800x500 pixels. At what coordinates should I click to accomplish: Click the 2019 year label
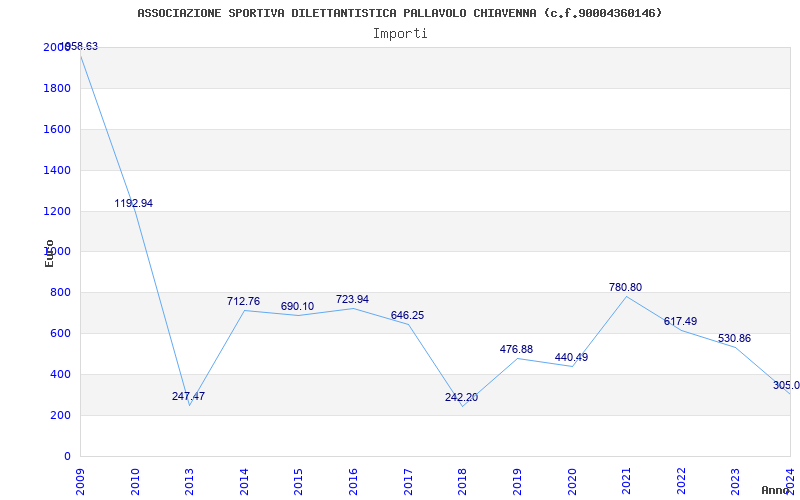[x=517, y=482]
